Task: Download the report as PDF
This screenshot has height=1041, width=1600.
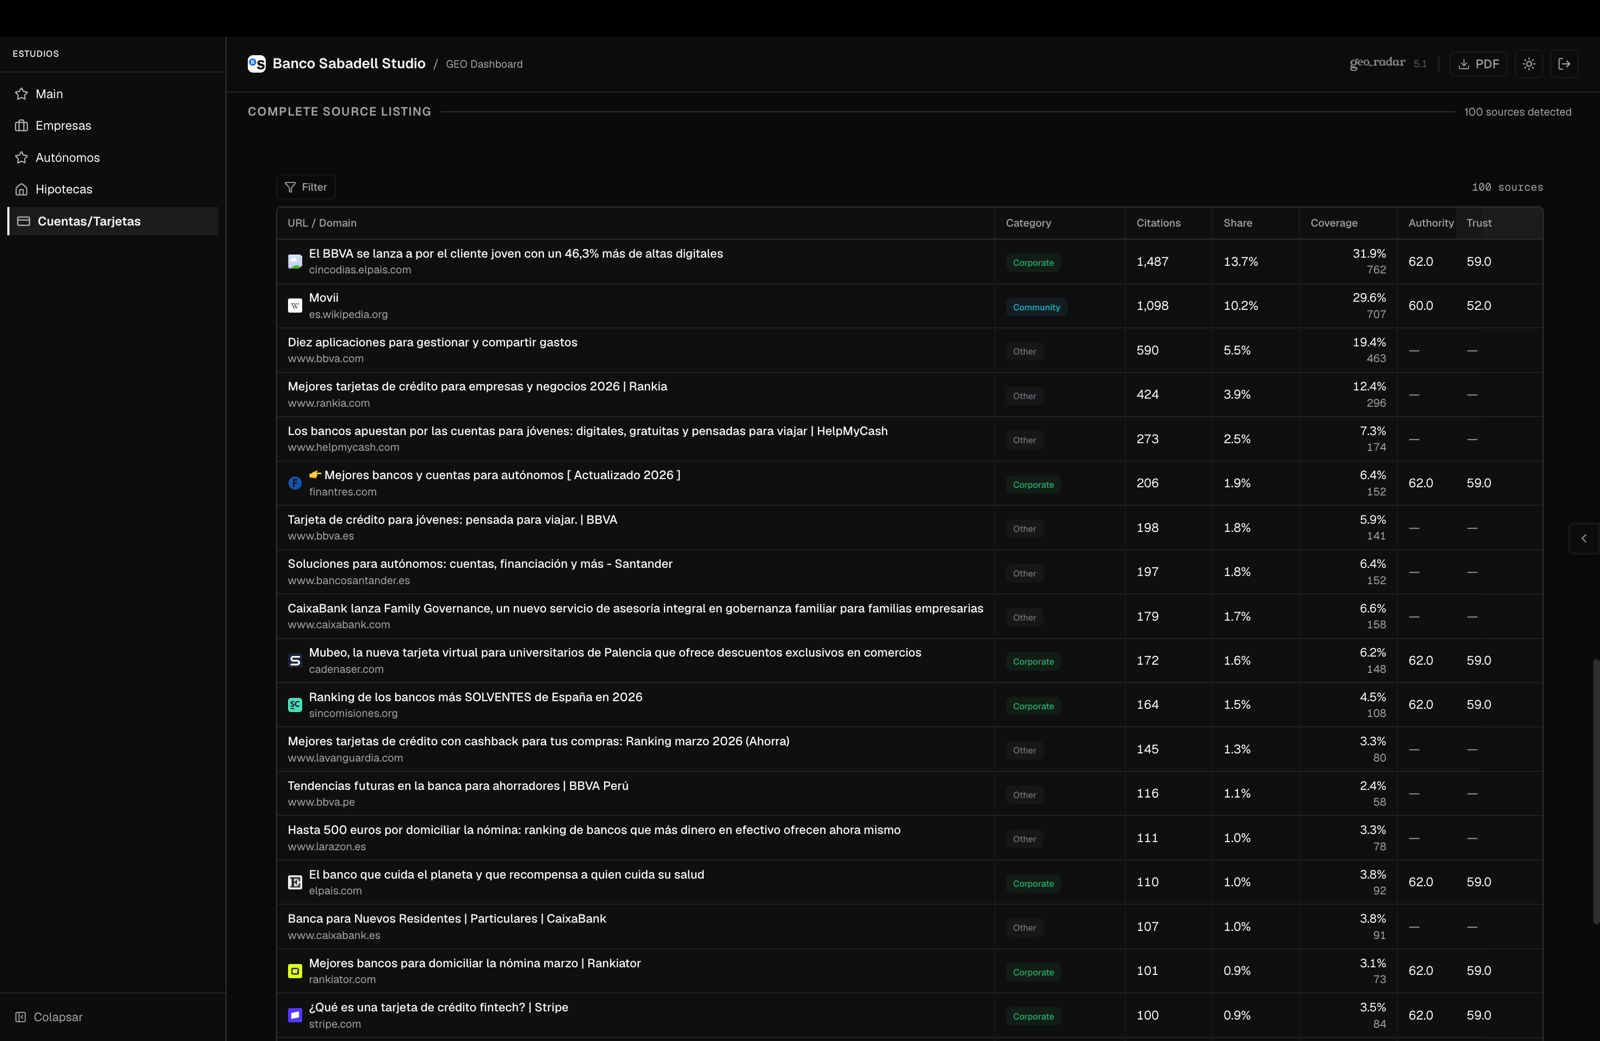Action: (x=1479, y=64)
